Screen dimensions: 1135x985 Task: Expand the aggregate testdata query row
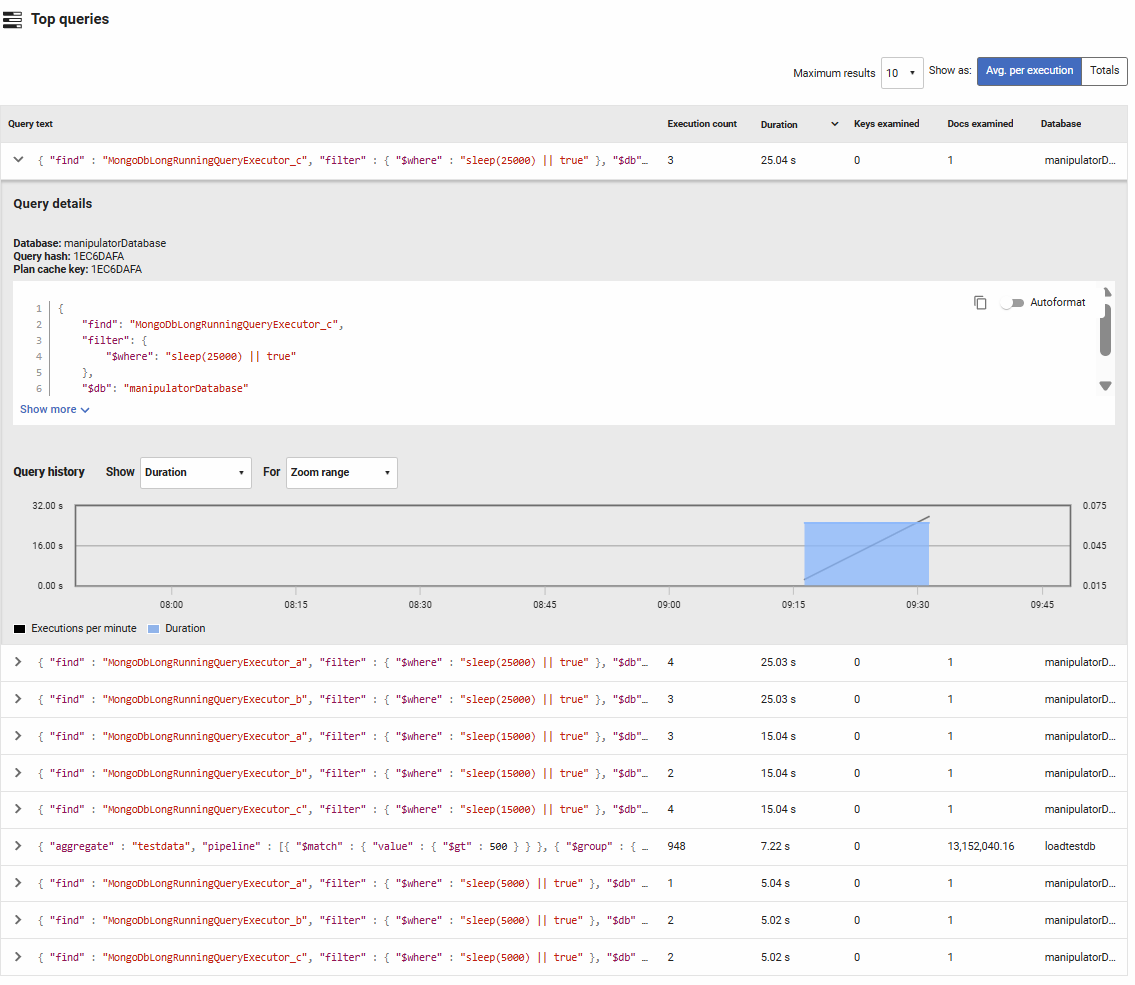pyautogui.click(x=18, y=846)
